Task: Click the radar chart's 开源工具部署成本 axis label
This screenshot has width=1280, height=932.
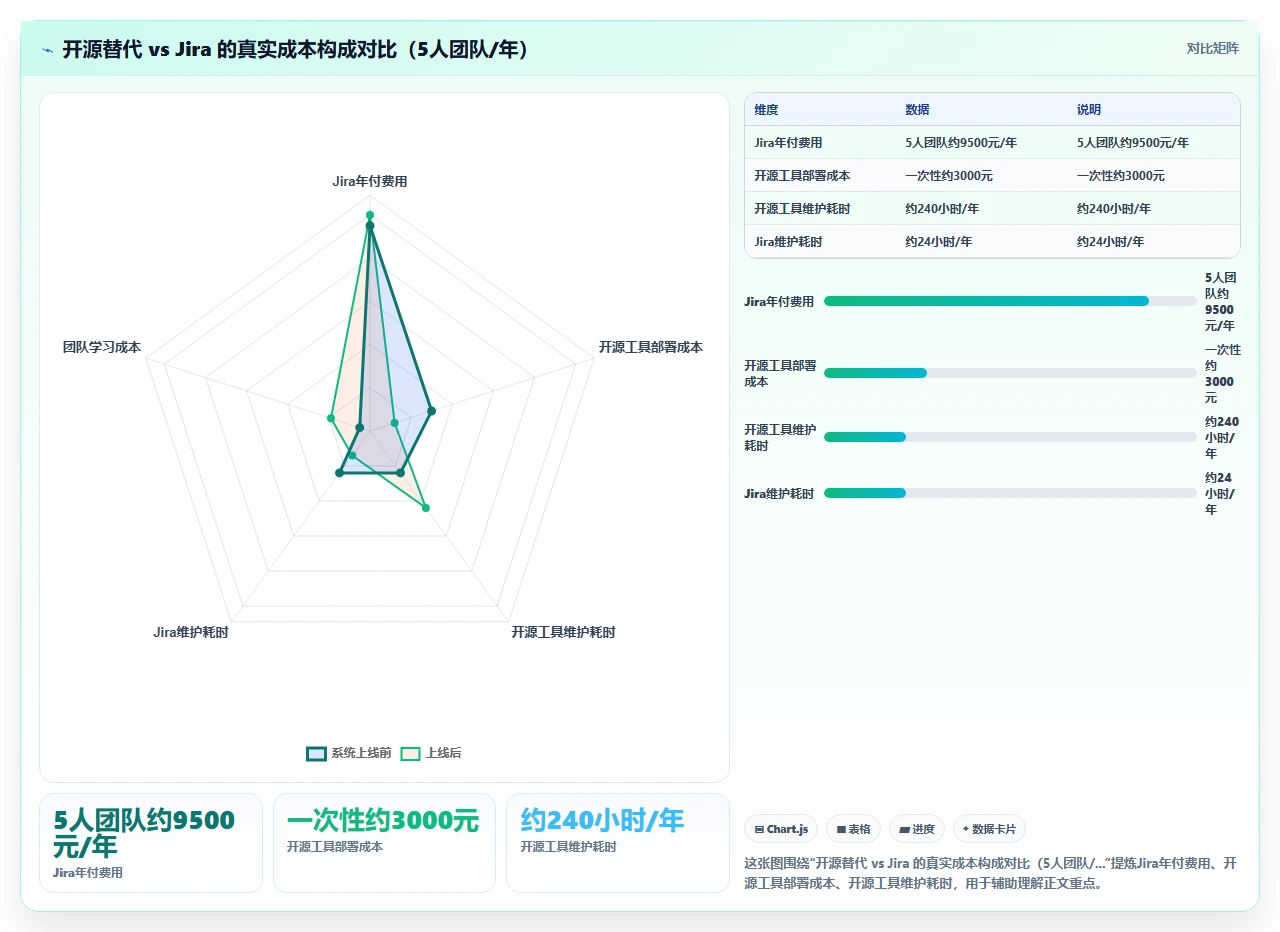Action: pyautogui.click(x=651, y=347)
